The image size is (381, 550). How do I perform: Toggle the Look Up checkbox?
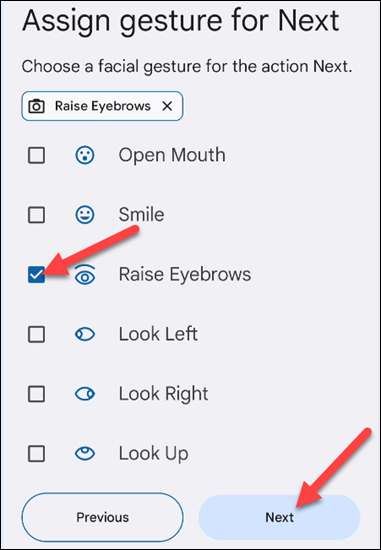coord(36,454)
